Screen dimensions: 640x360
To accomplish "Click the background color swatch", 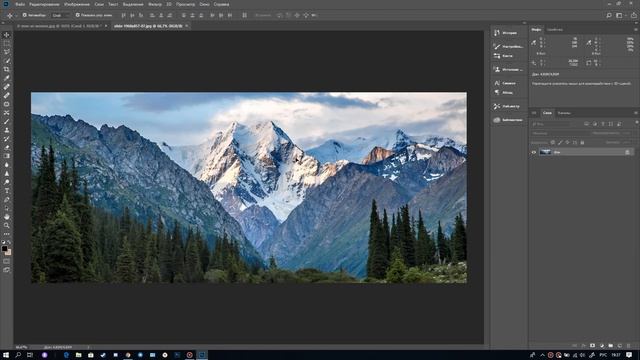I will tap(9, 252).
